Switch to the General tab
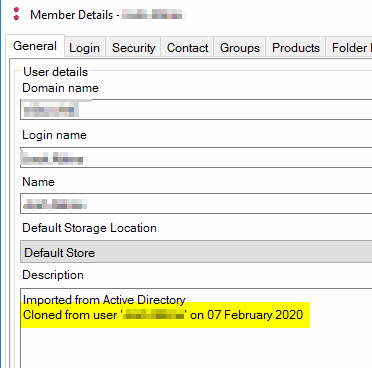This screenshot has height=368, width=372. 35,46
